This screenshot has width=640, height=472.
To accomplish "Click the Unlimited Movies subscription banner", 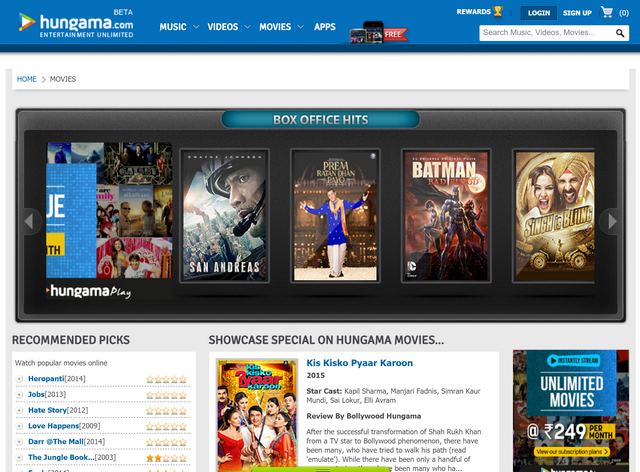I will coord(571,411).
